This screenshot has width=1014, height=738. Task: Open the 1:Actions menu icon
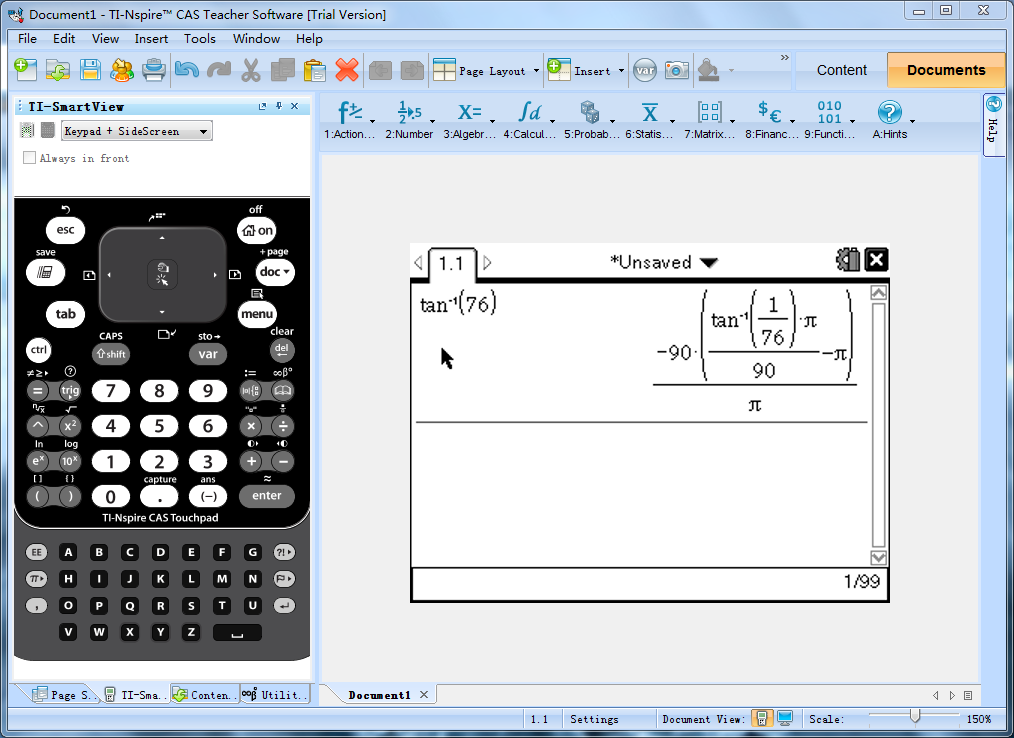pyautogui.click(x=349, y=113)
